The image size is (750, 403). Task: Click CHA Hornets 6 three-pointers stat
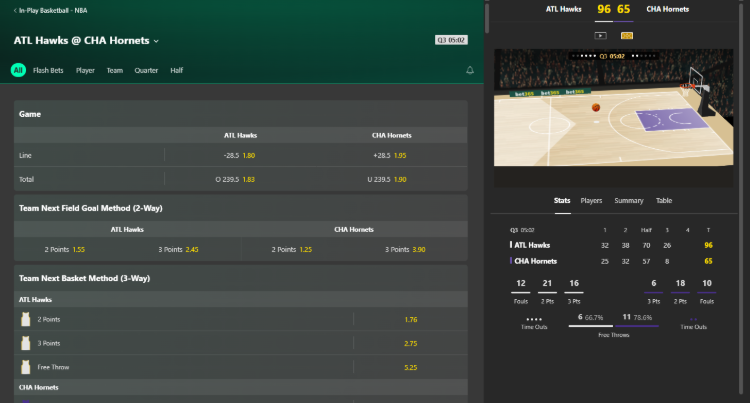tap(653, 291)
